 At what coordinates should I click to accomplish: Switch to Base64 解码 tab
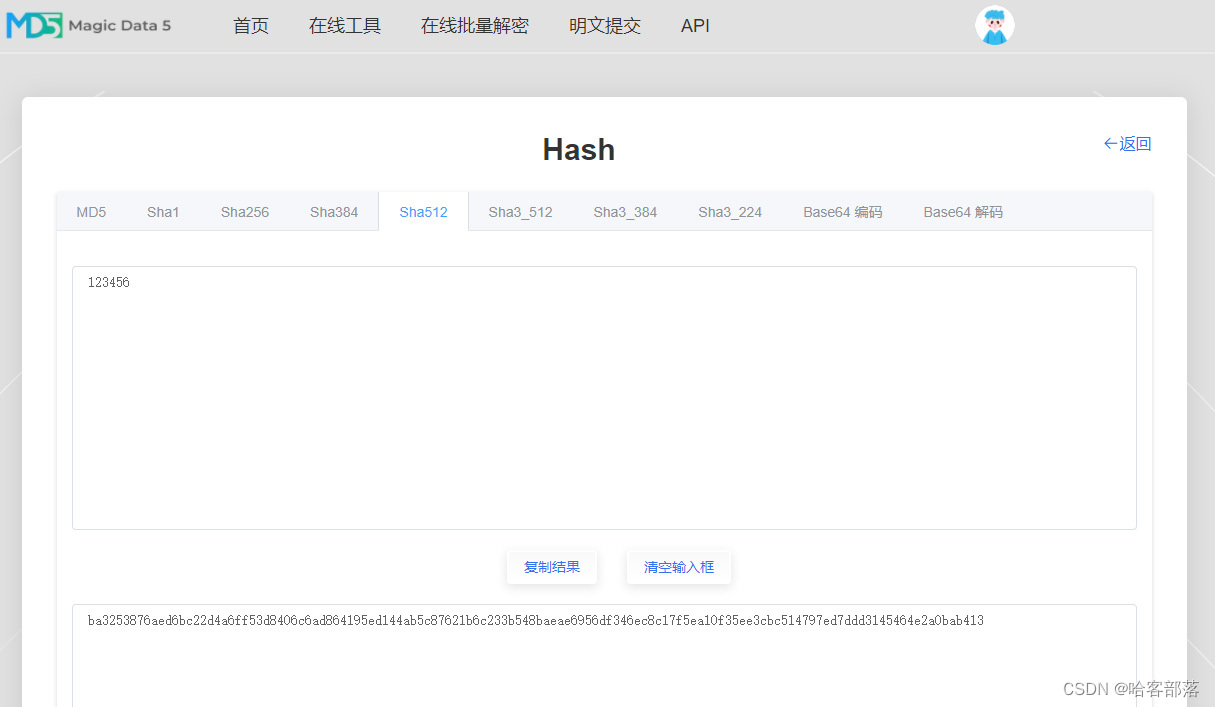tap(963, 212)
